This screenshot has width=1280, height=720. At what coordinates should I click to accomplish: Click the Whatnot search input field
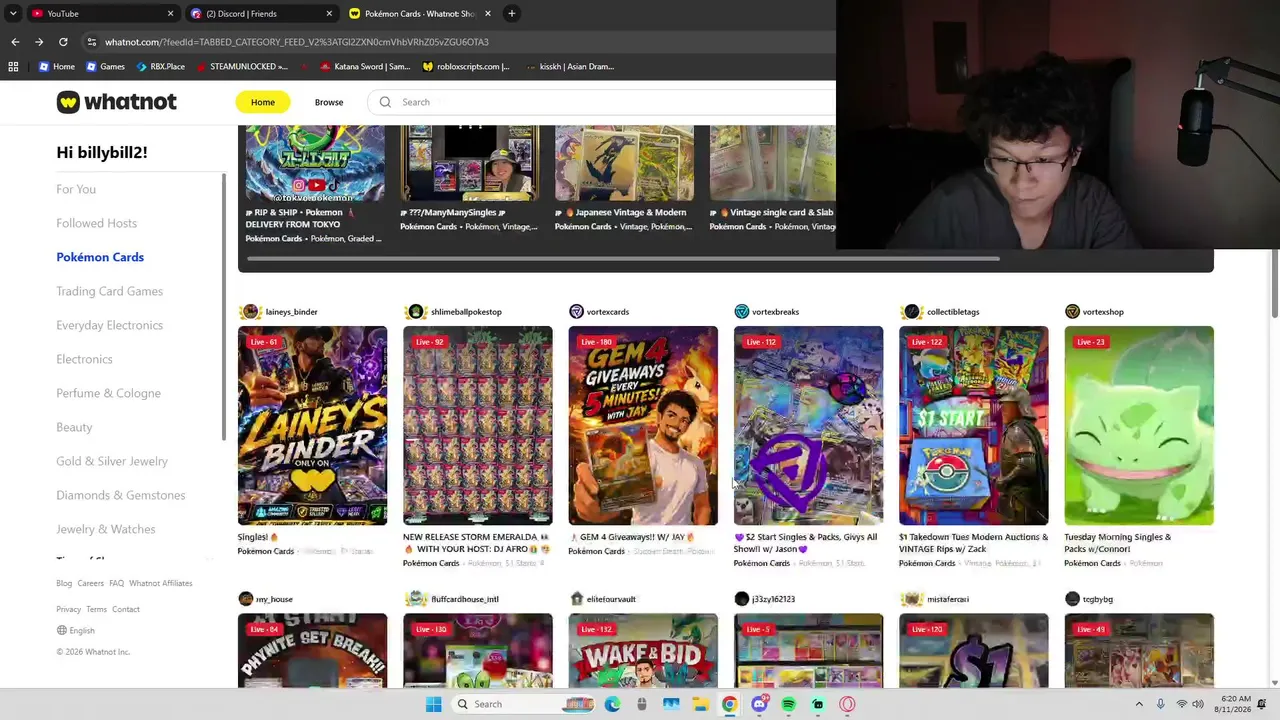(x=602, y=102)
